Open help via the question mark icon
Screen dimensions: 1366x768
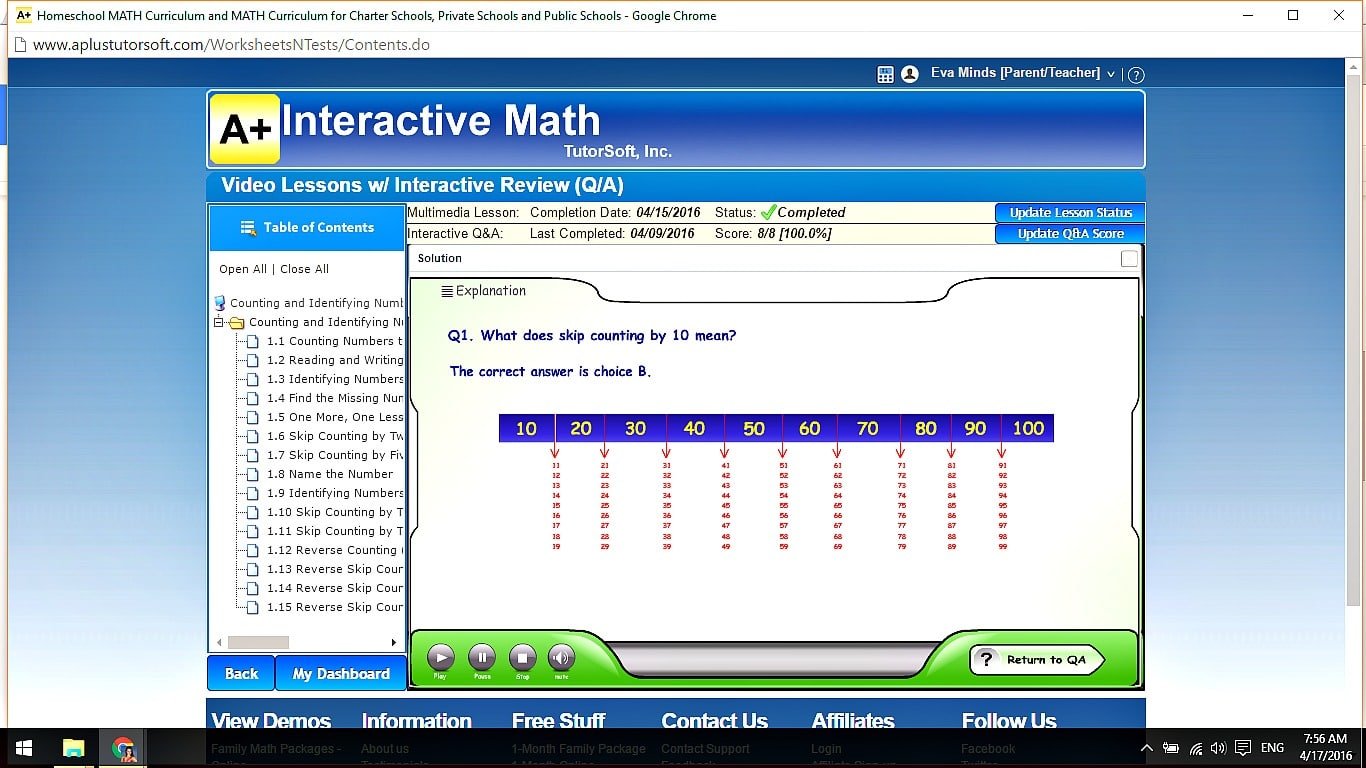pyautogui.click(x=1137, y=73)
